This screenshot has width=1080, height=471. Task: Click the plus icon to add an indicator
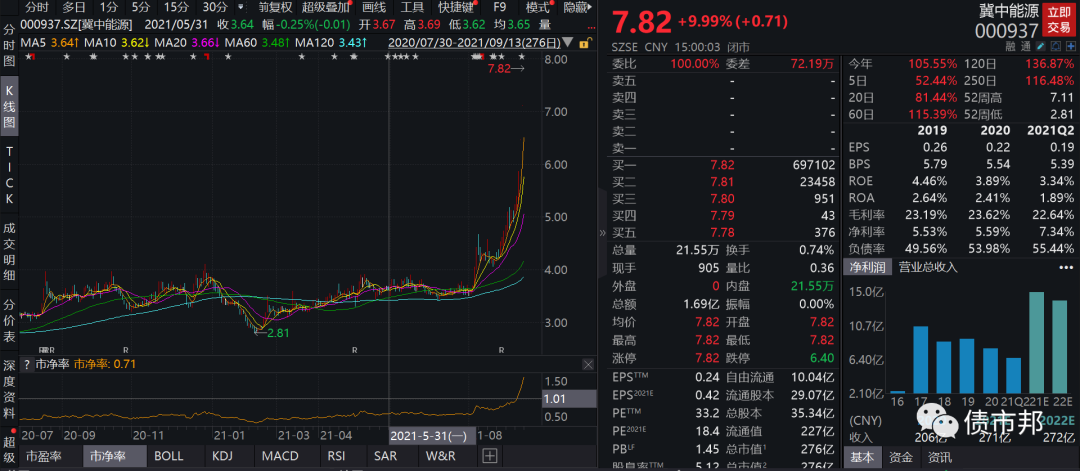[489, 456]
